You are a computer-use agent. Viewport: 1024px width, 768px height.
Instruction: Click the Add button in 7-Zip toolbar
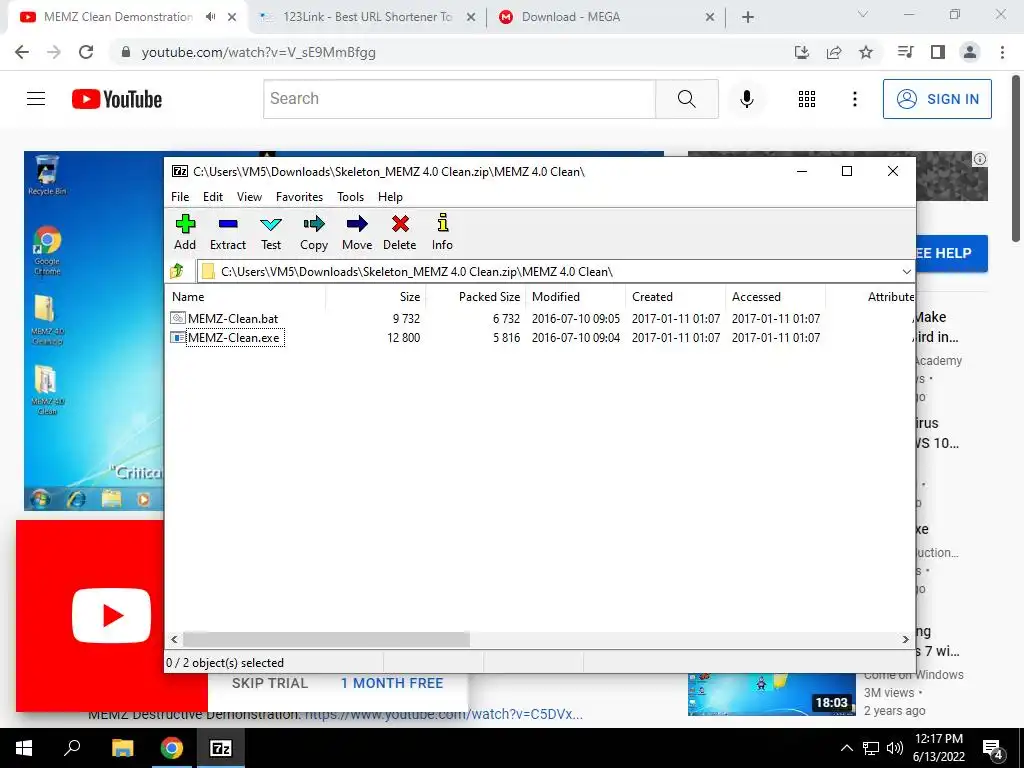tap(185, 232)
